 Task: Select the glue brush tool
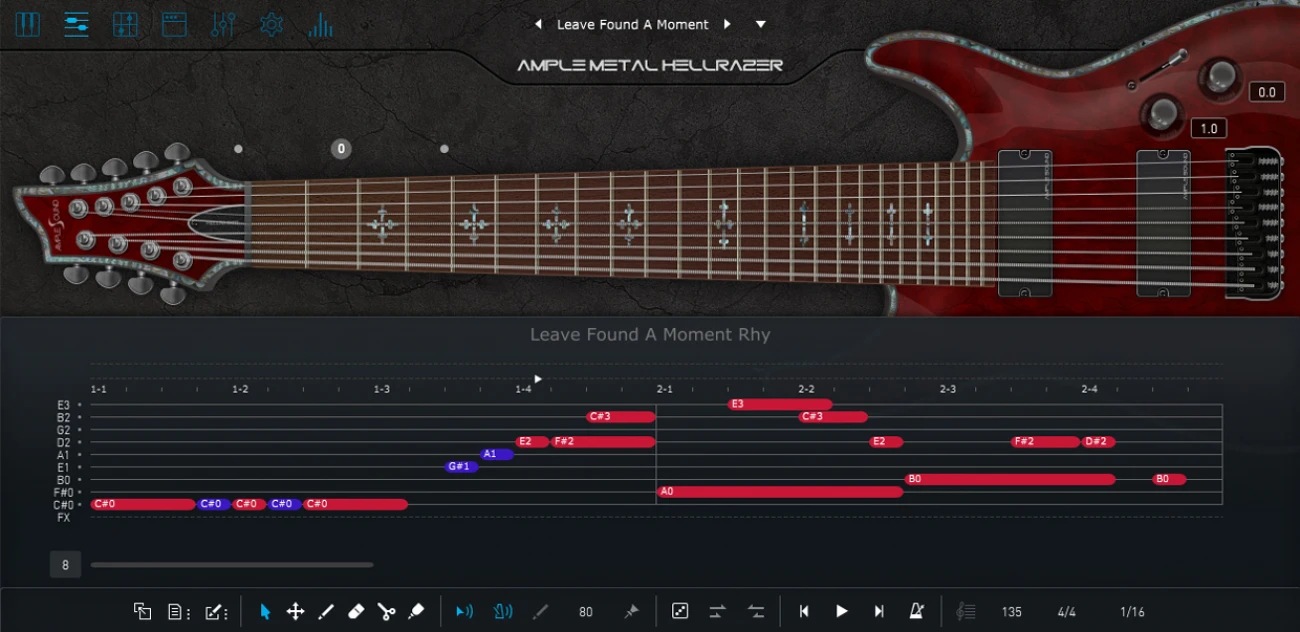click(417, 611)
